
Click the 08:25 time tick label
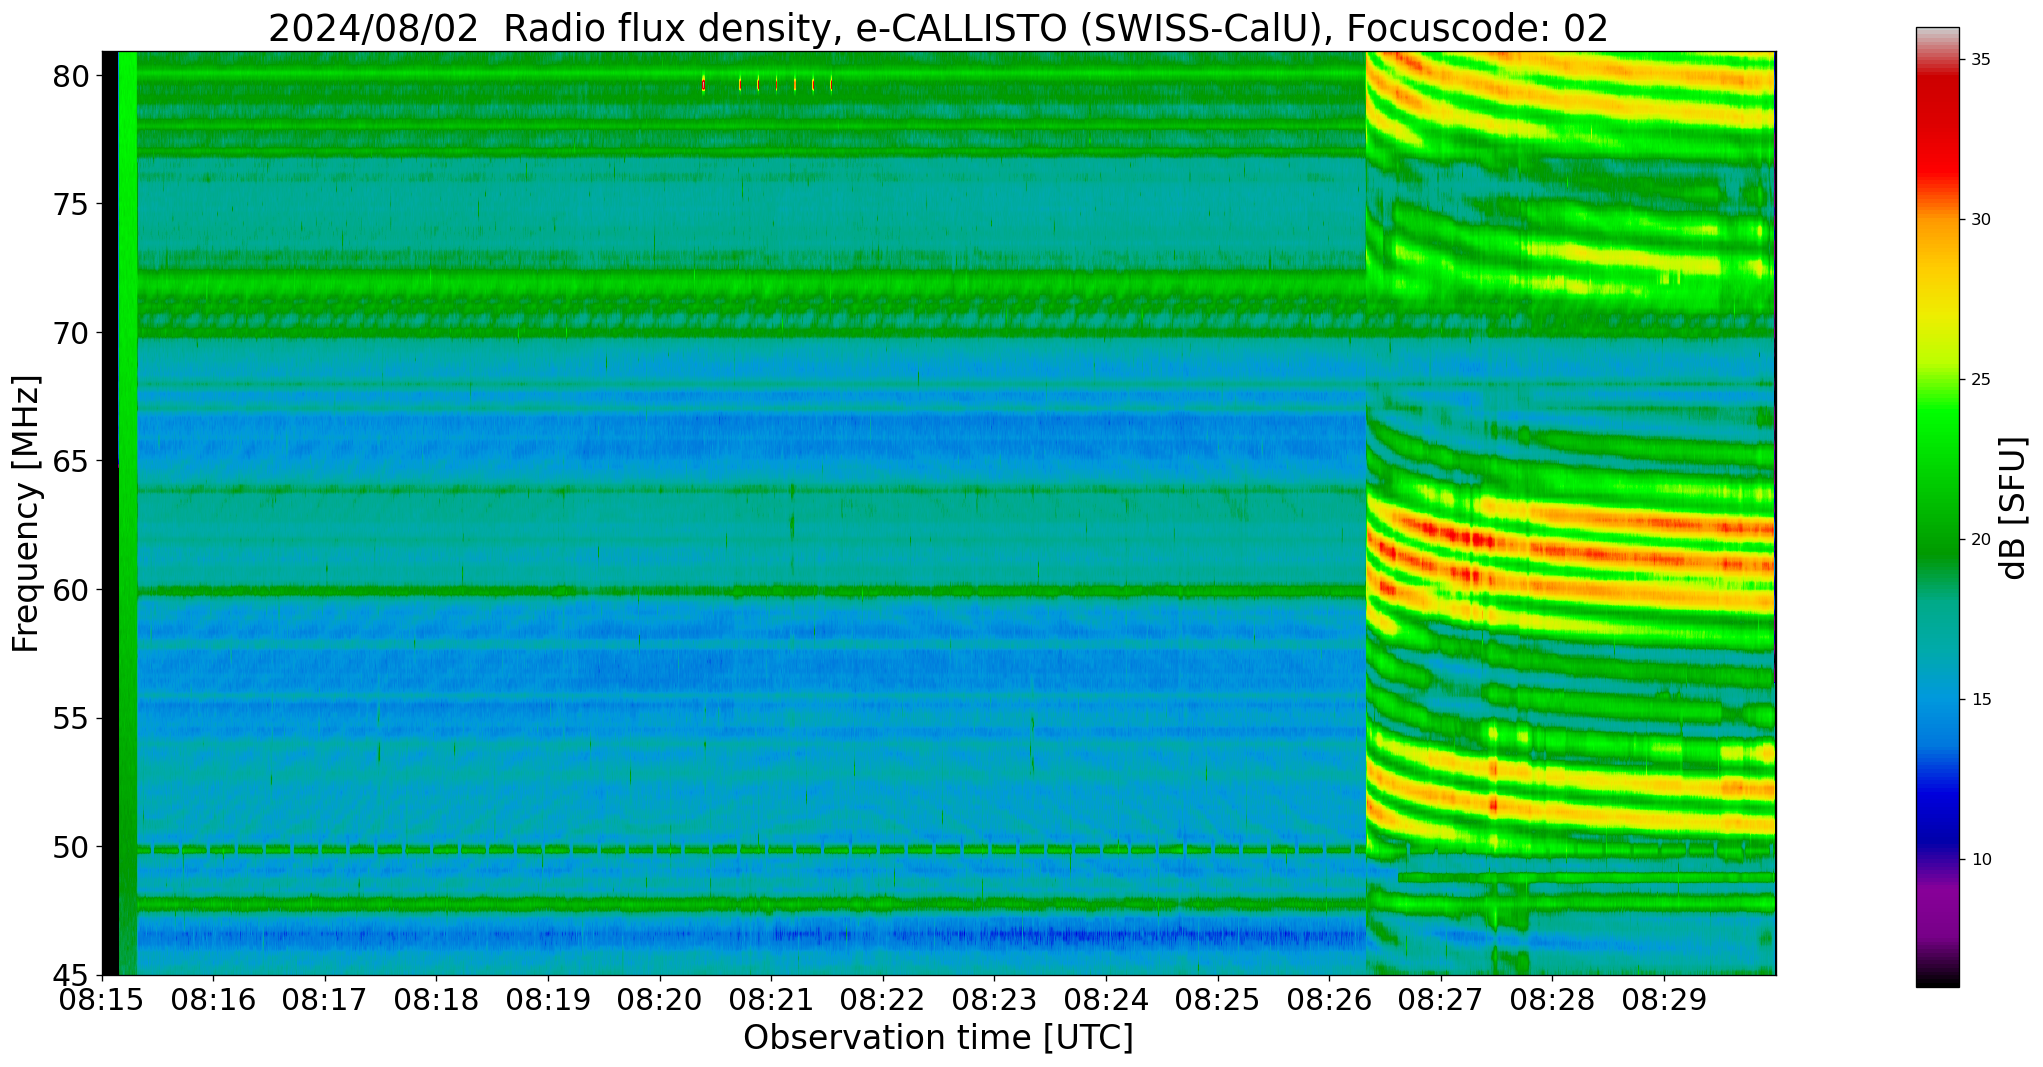(x=1218, y=1000)
